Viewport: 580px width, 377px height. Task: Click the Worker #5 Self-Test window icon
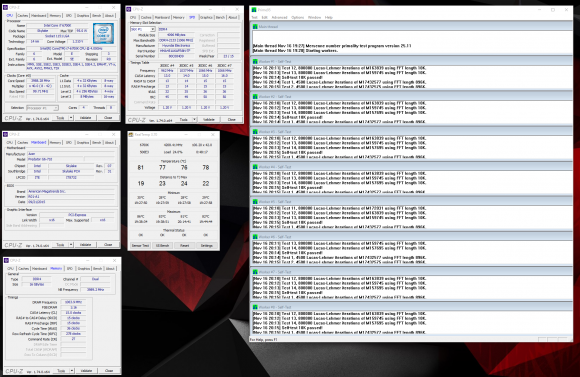click(255, 202)
